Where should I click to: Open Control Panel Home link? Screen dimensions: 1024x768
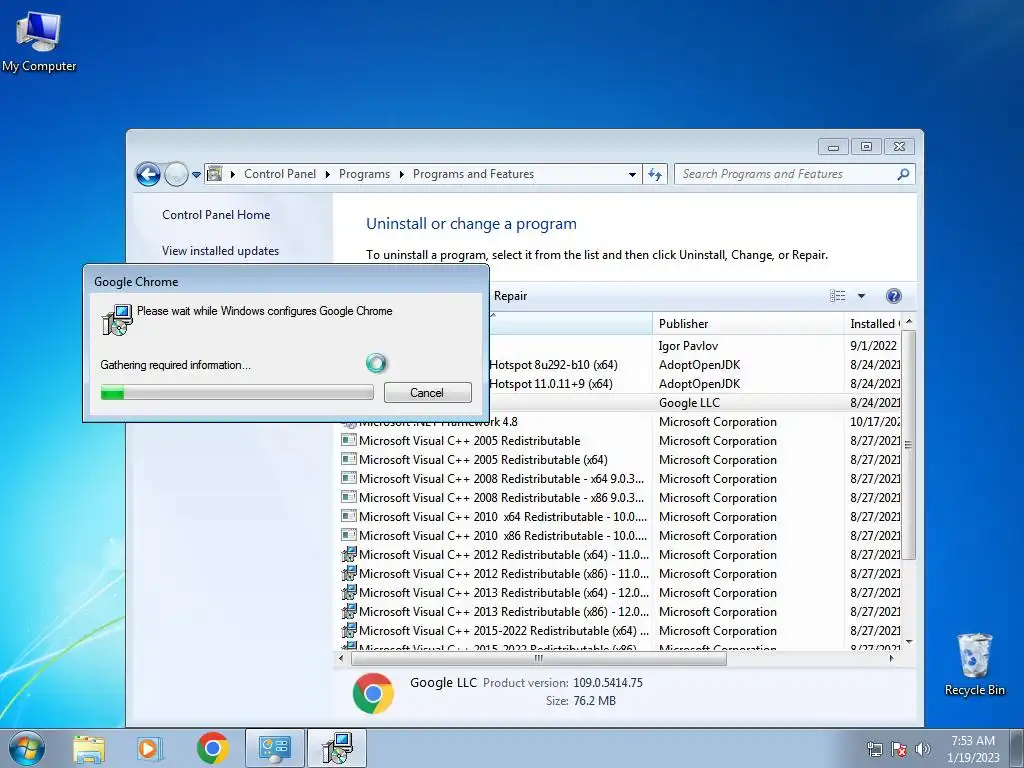[216, 215]
